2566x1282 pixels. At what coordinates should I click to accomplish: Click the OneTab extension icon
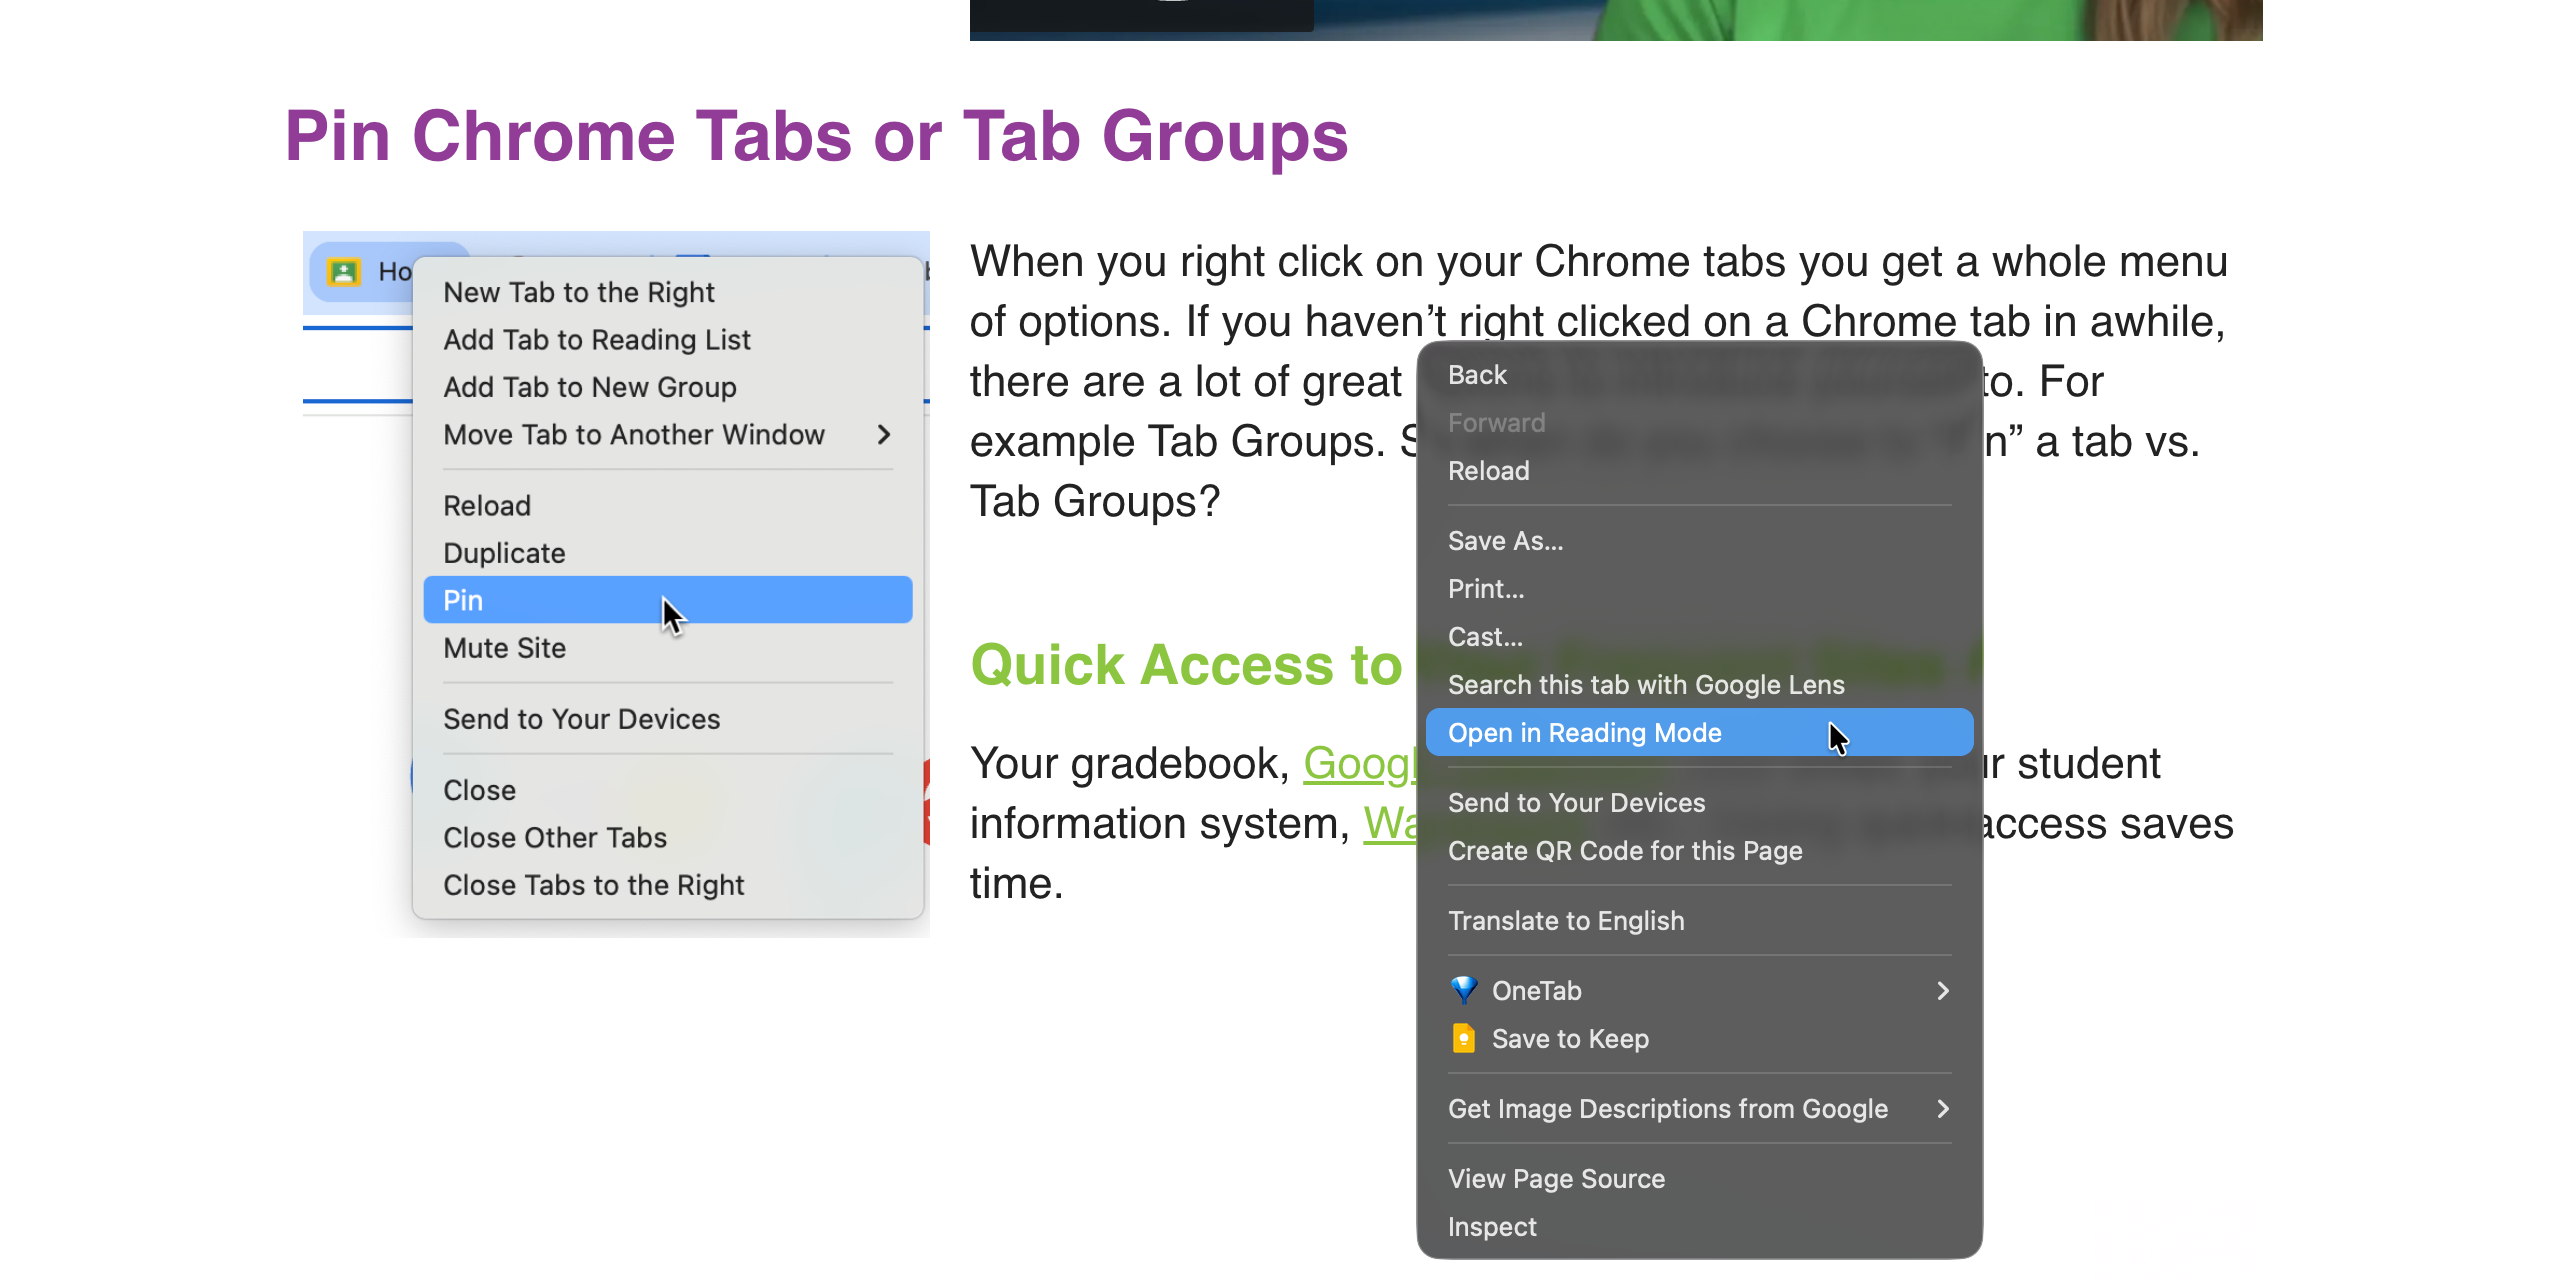[1463, 990]
